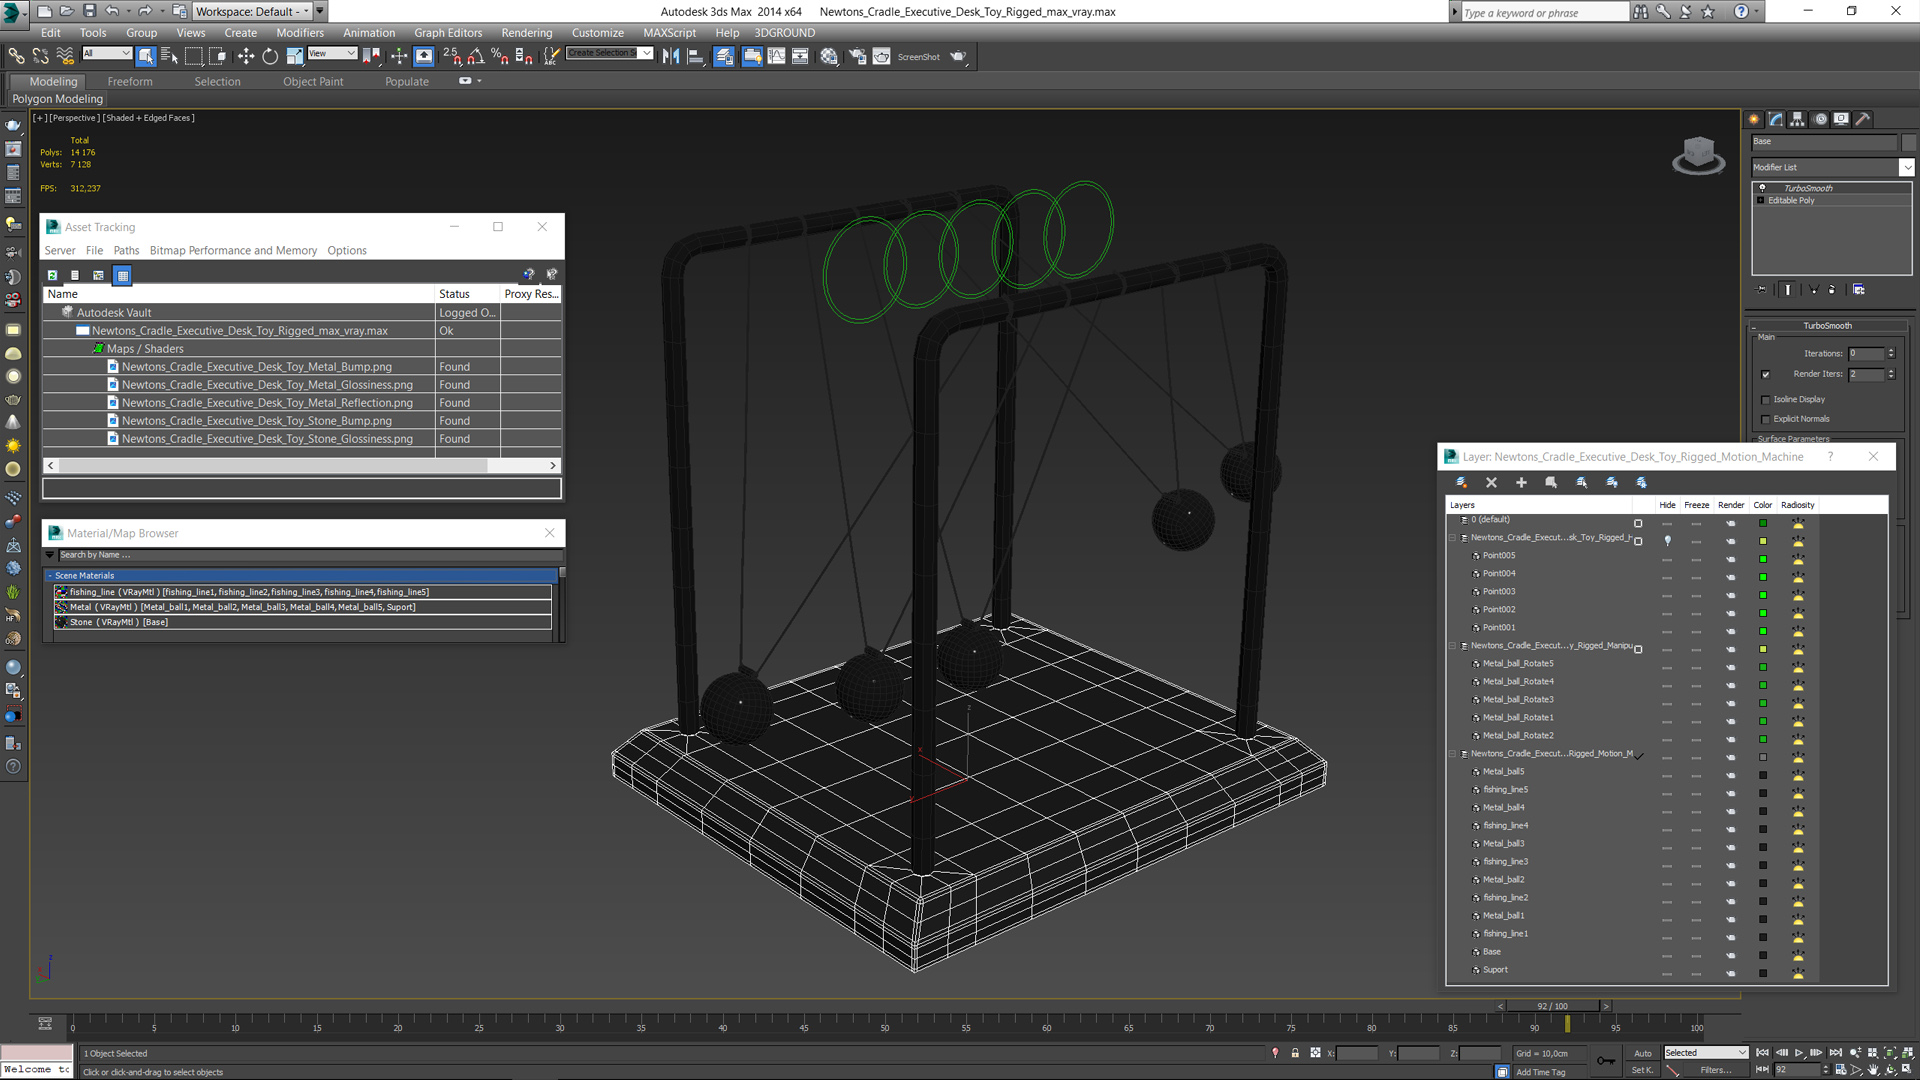Toggle Hide for Point005 object
Image resolution: width=1920 pixels, height=1080 pixels.
pos(1667,558)
